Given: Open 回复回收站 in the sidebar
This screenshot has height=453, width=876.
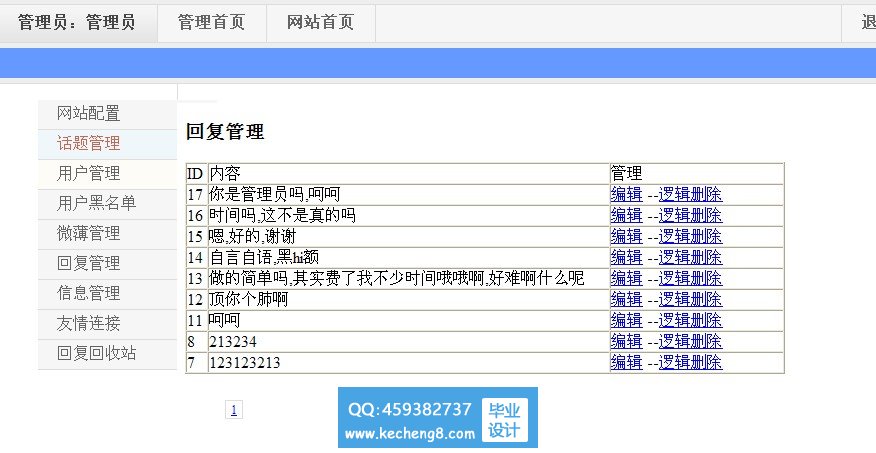Looking at the screenshot, I should (107, 354).
